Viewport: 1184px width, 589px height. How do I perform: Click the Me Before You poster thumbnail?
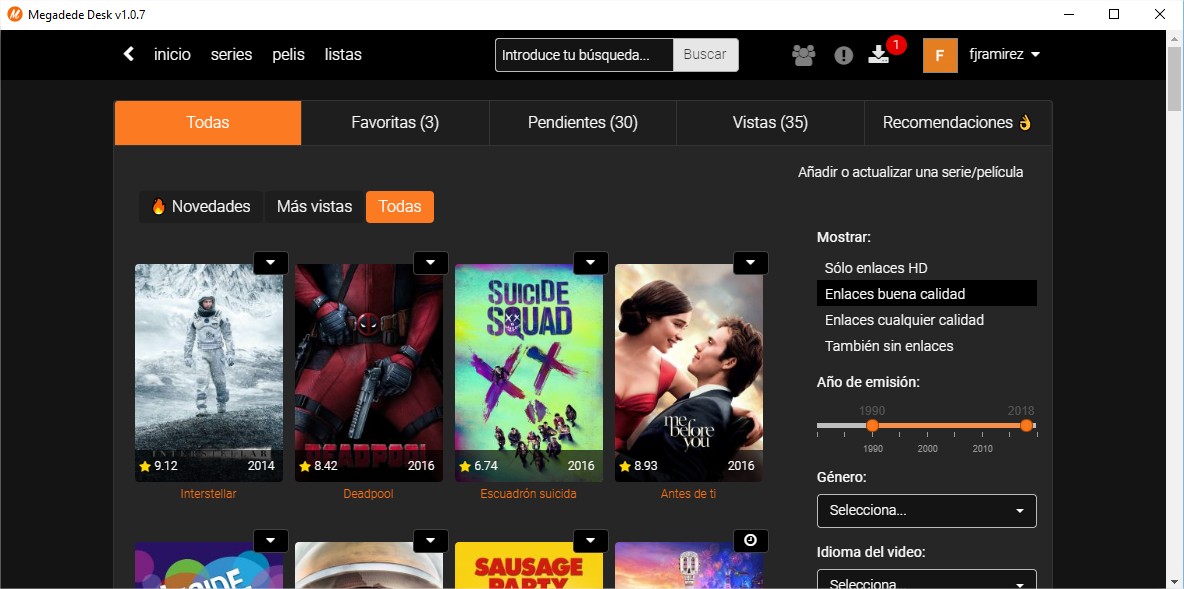tap(689, 372)
